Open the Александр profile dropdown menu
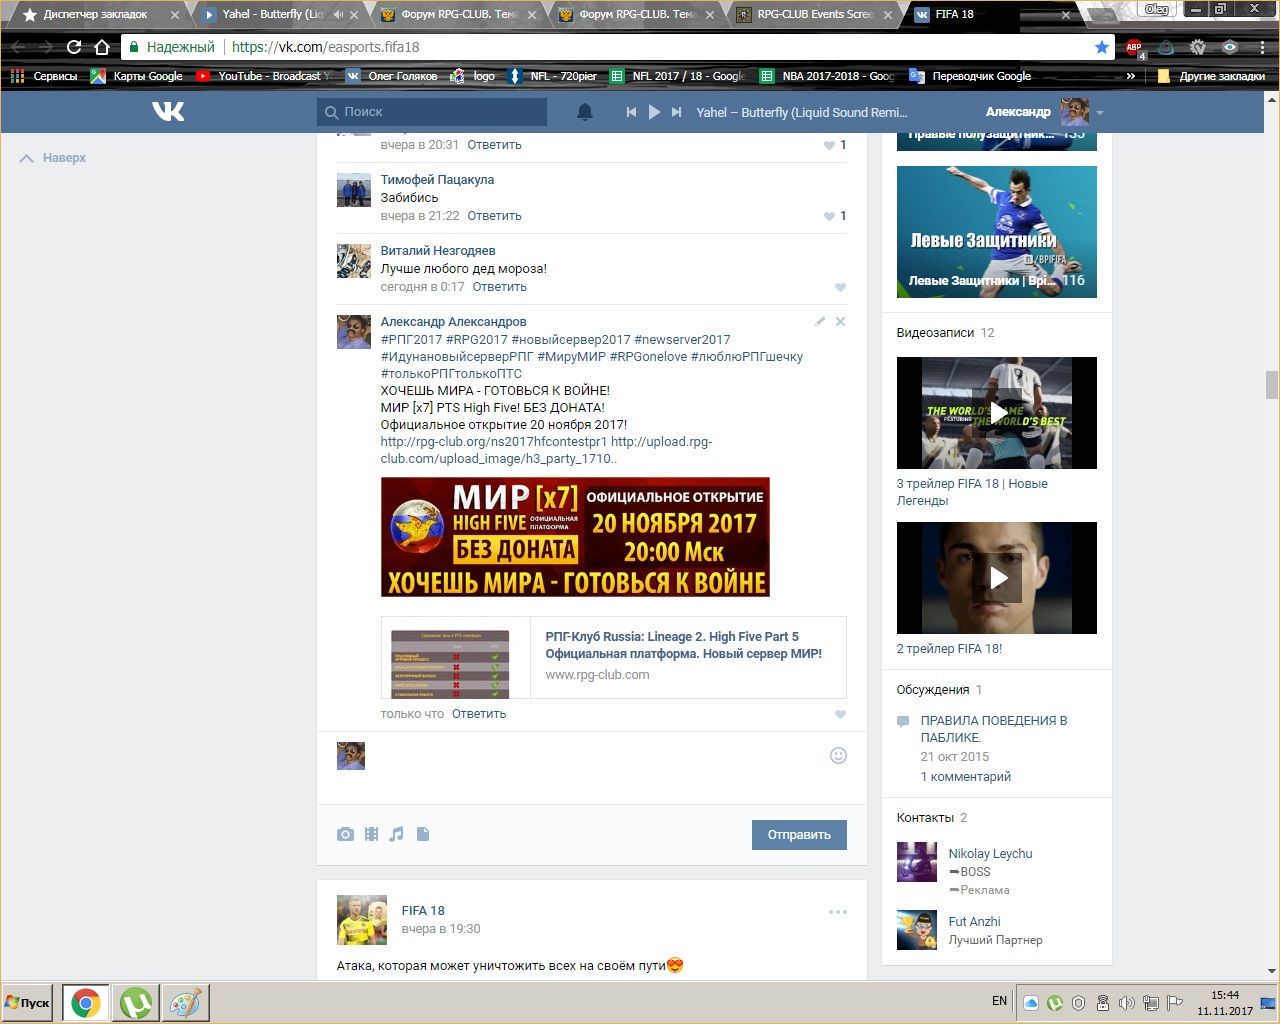 pos(1100,112)
